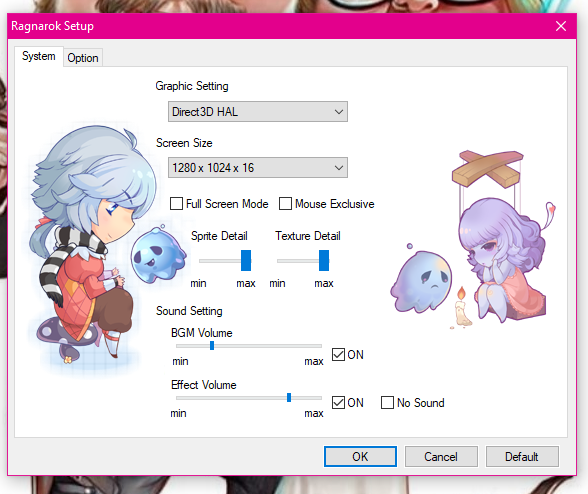This screenshot has height=494, width=588.
Task: Click the BGM Volume slider track
Action: pos(249,346)
